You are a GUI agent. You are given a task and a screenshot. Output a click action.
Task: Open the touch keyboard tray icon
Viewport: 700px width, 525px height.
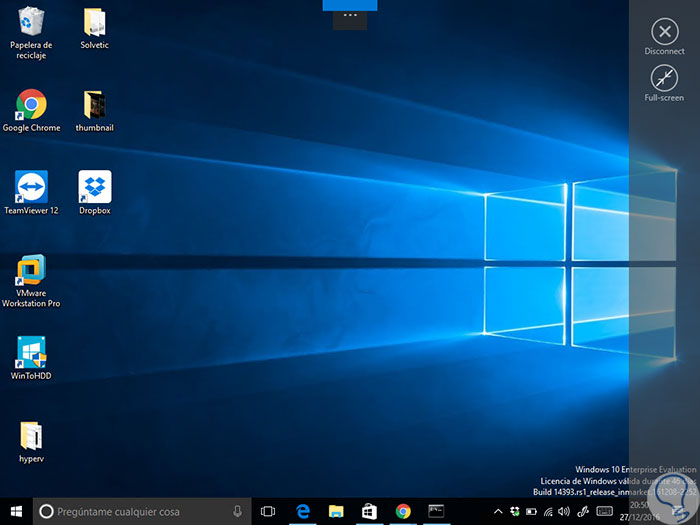coord(604,511)
